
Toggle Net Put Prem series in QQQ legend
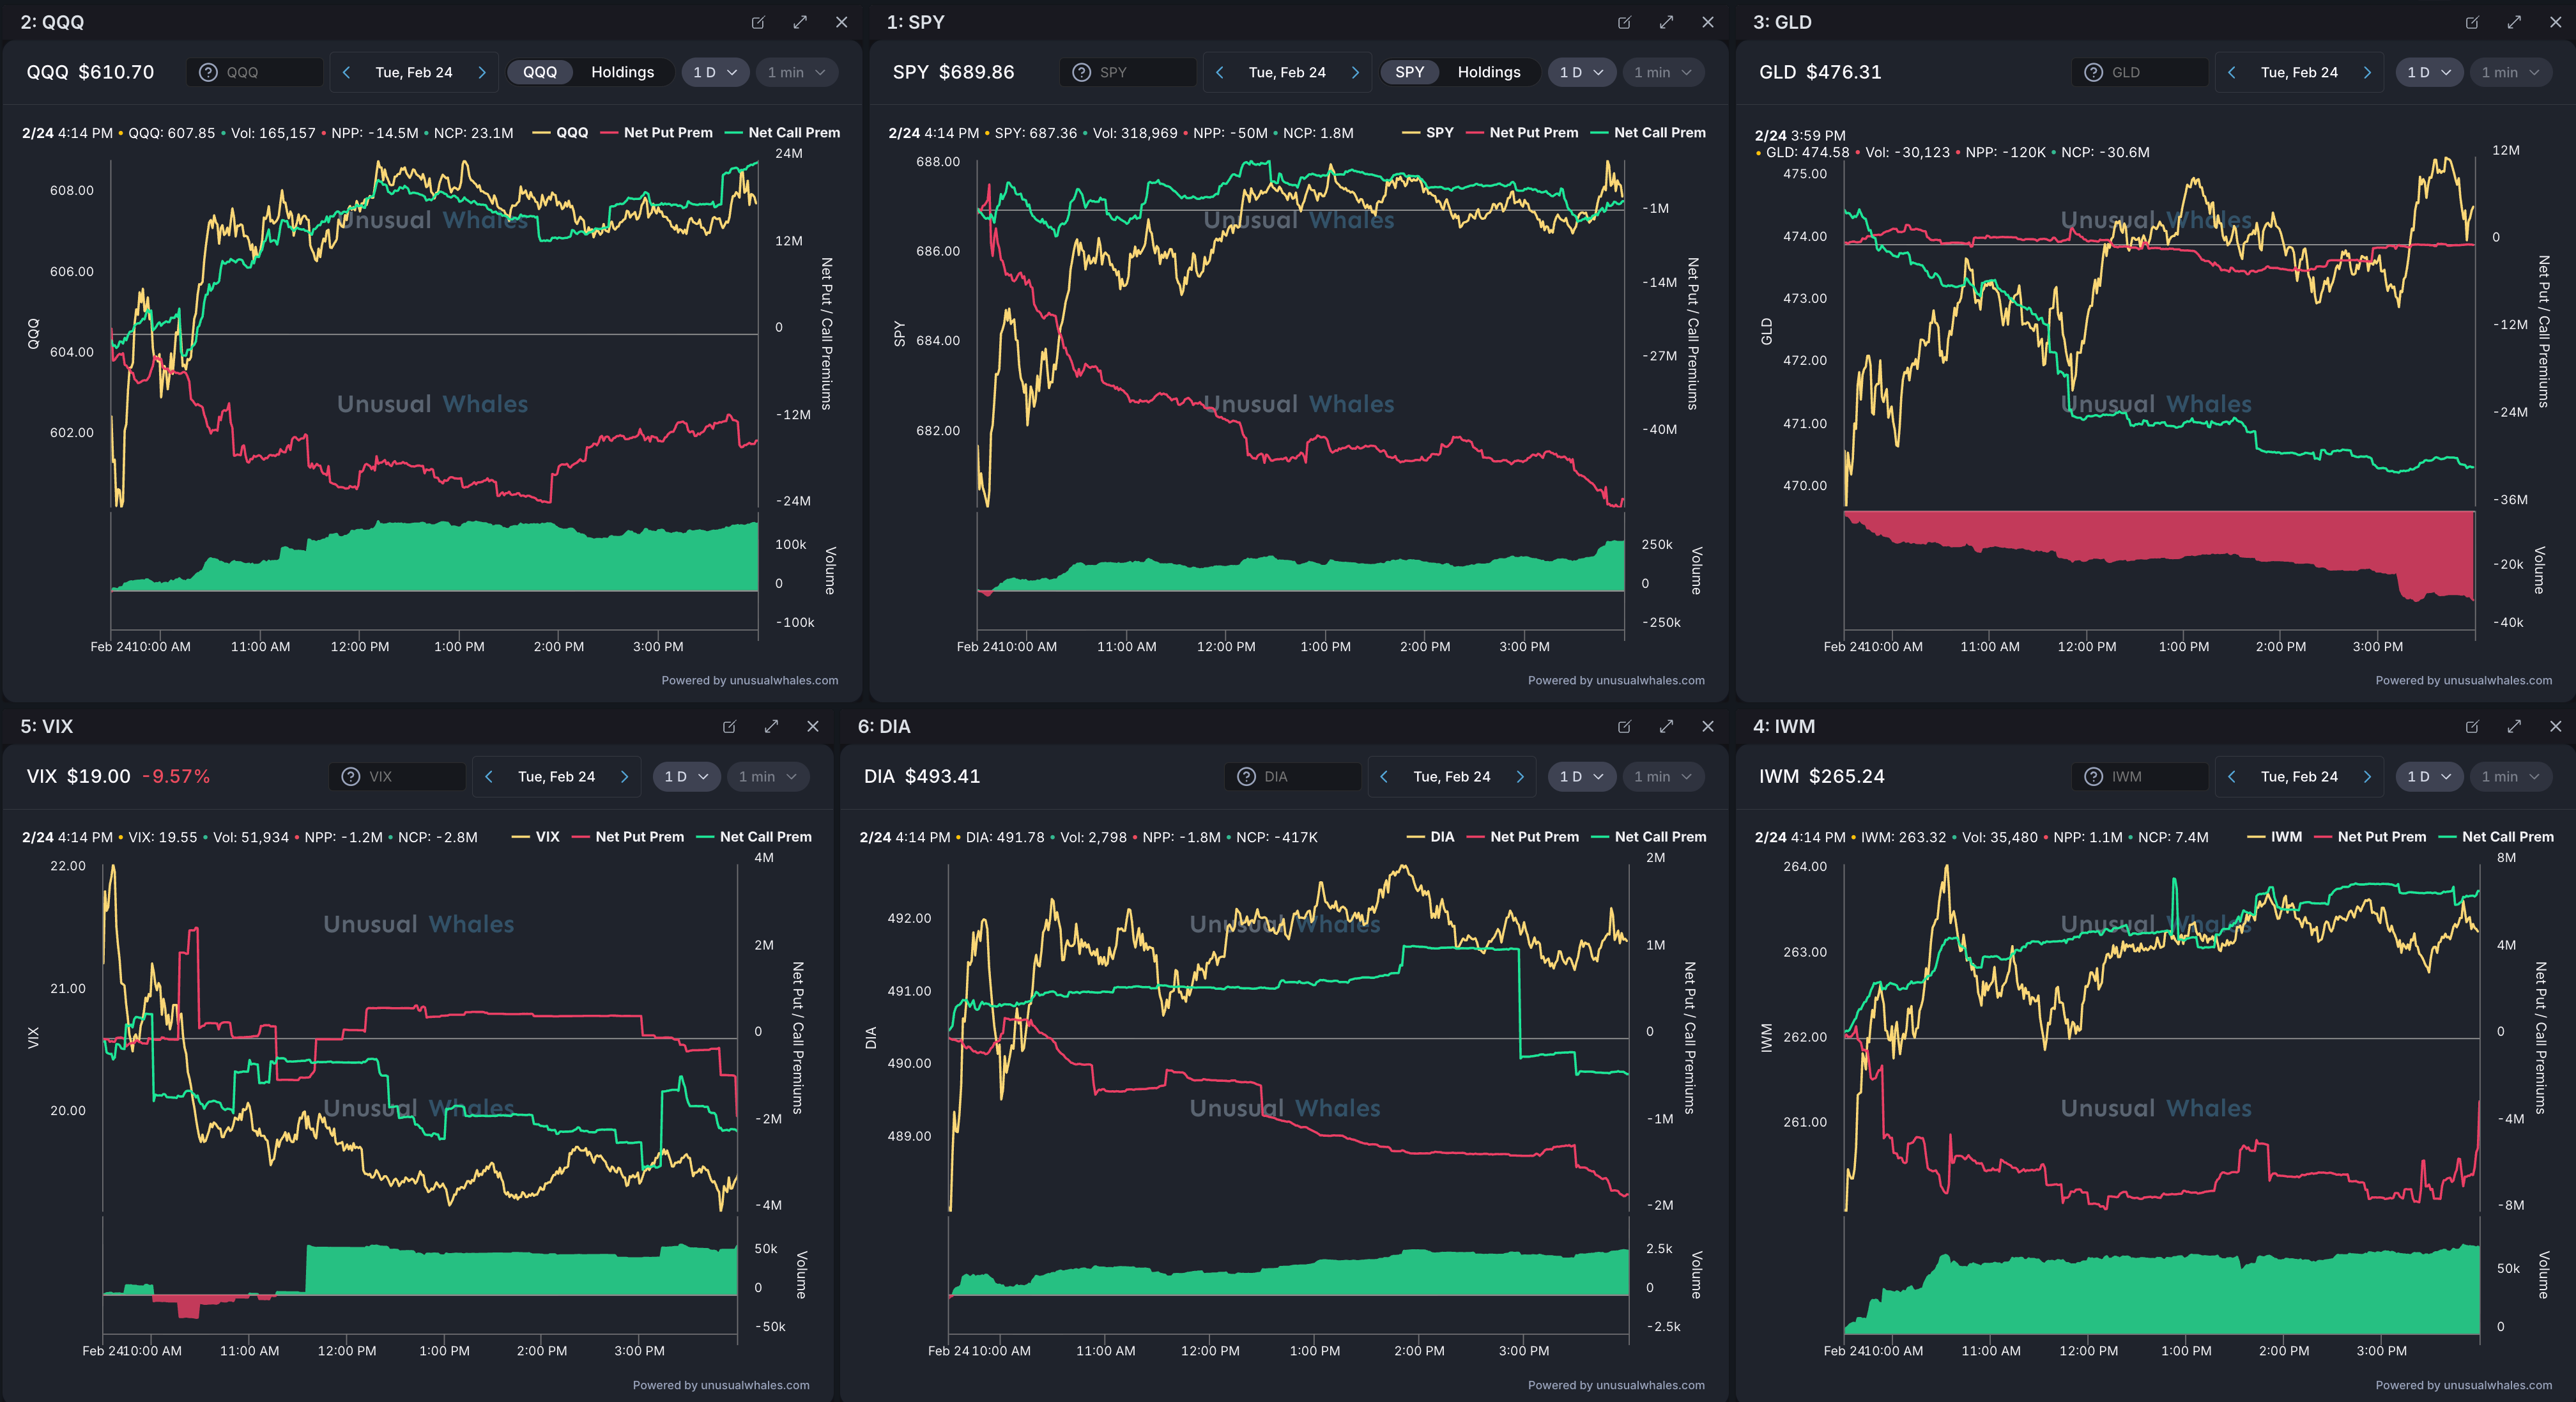667,132
